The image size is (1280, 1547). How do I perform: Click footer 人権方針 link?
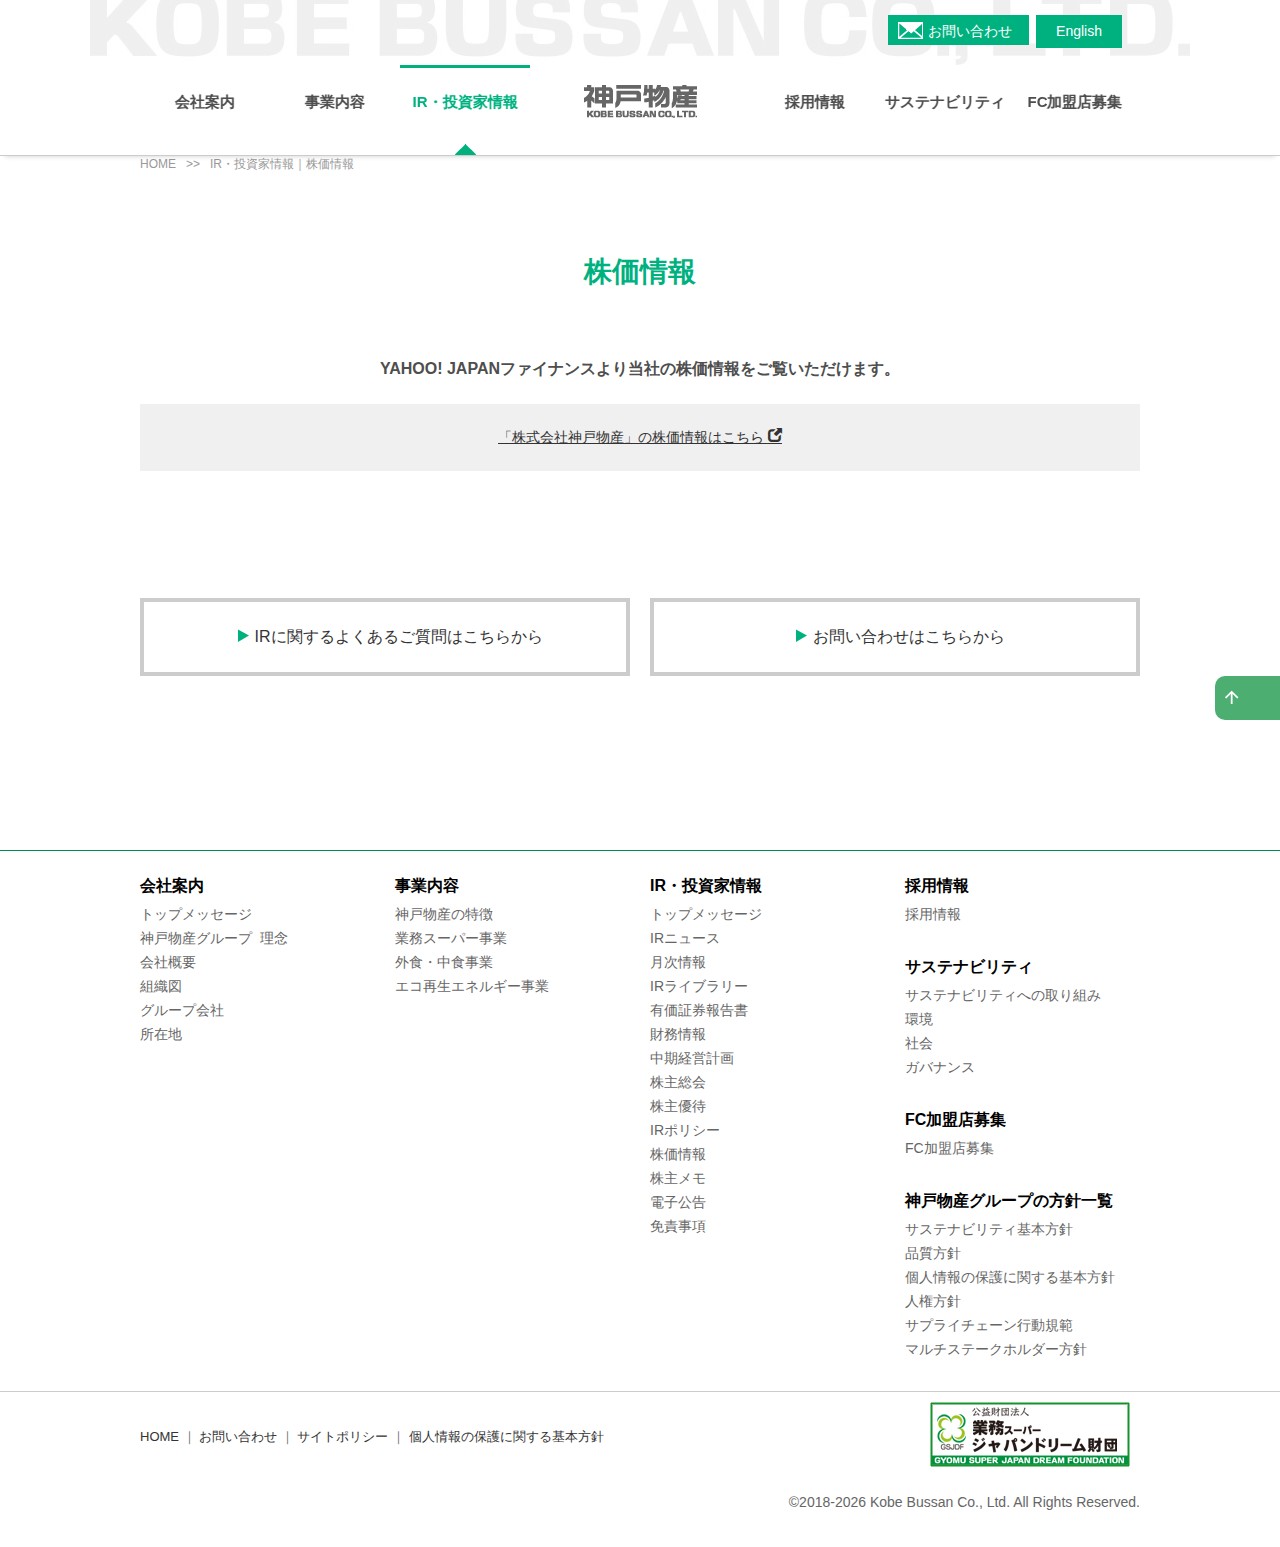933,1301
